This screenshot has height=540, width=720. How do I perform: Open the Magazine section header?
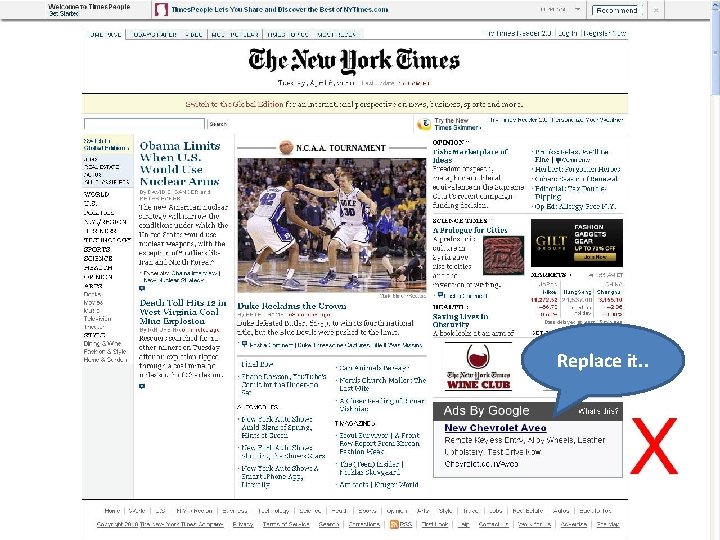354,423
